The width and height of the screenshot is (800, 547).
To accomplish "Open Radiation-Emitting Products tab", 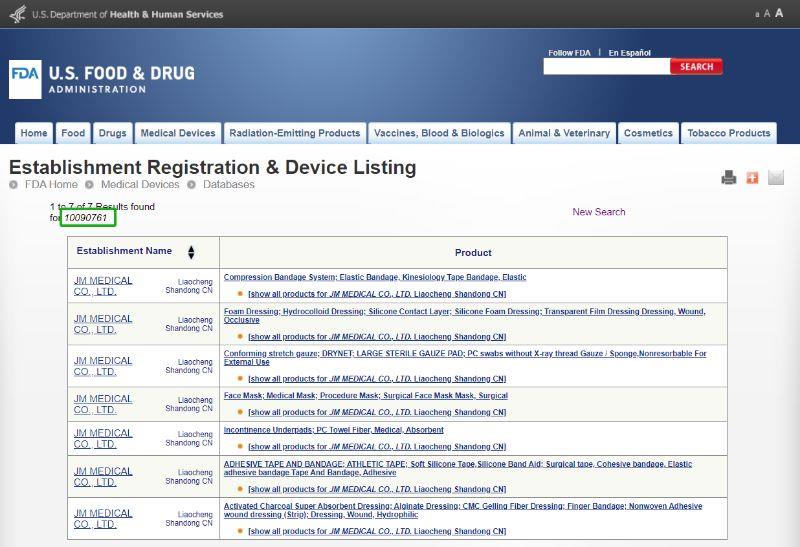I will click(294, 133).
